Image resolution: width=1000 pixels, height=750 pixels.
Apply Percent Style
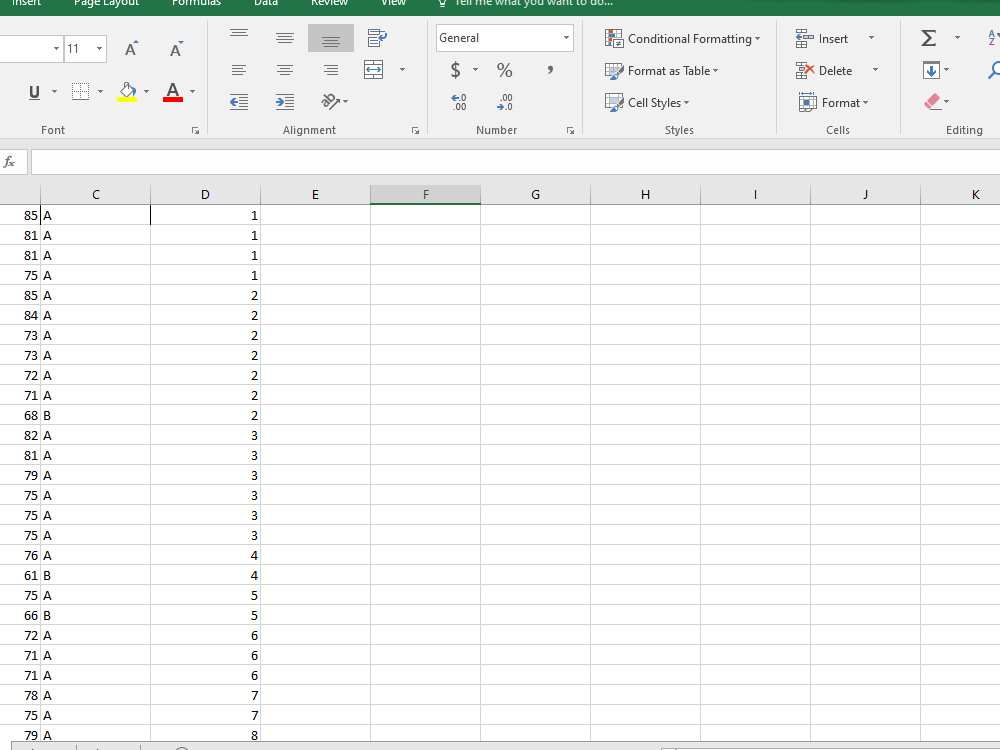click(504, 70)
